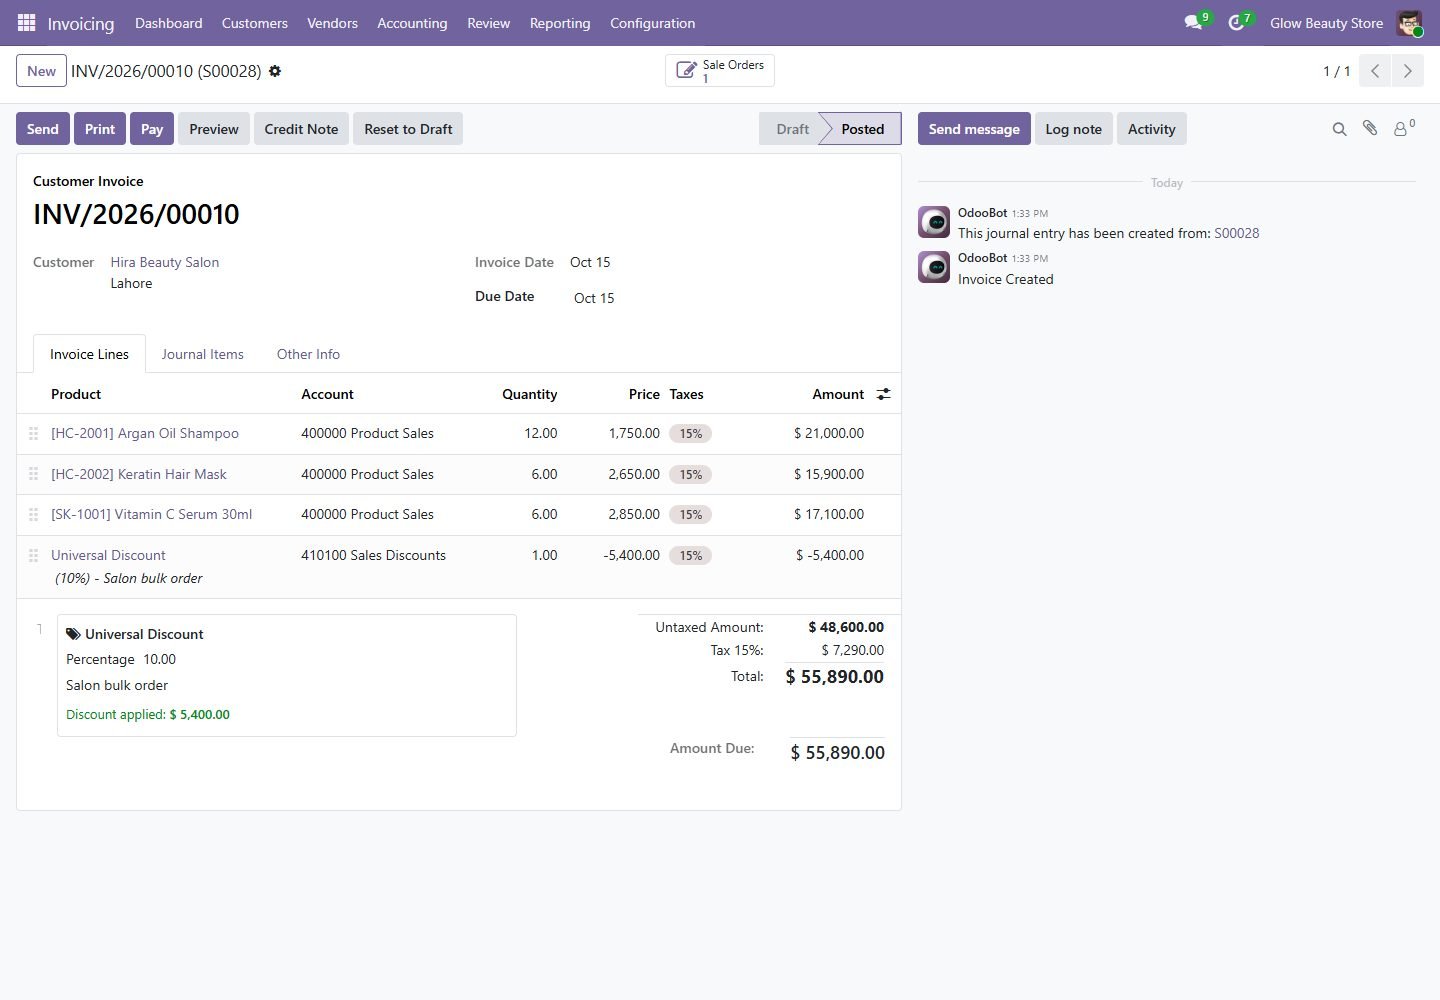Open the Accounting menu
1440x1000 pixels.
coord(412,23)
